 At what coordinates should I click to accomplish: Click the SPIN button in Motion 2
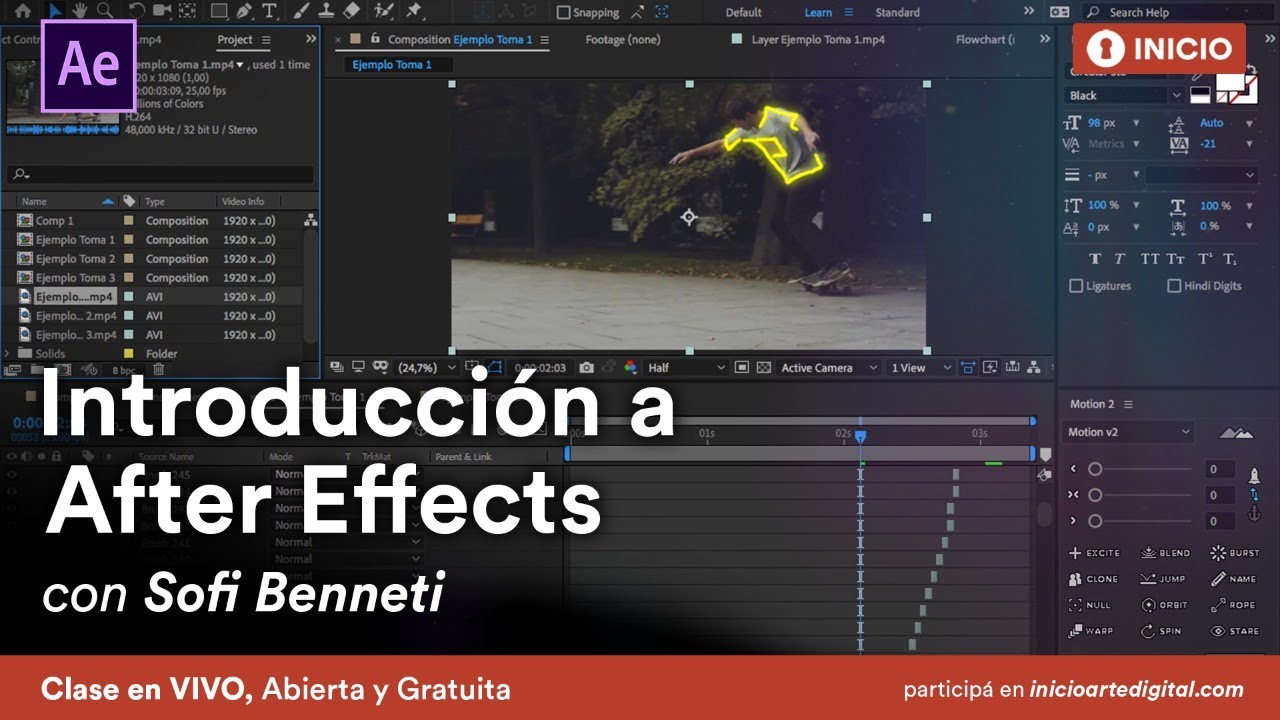(1162, 631)
